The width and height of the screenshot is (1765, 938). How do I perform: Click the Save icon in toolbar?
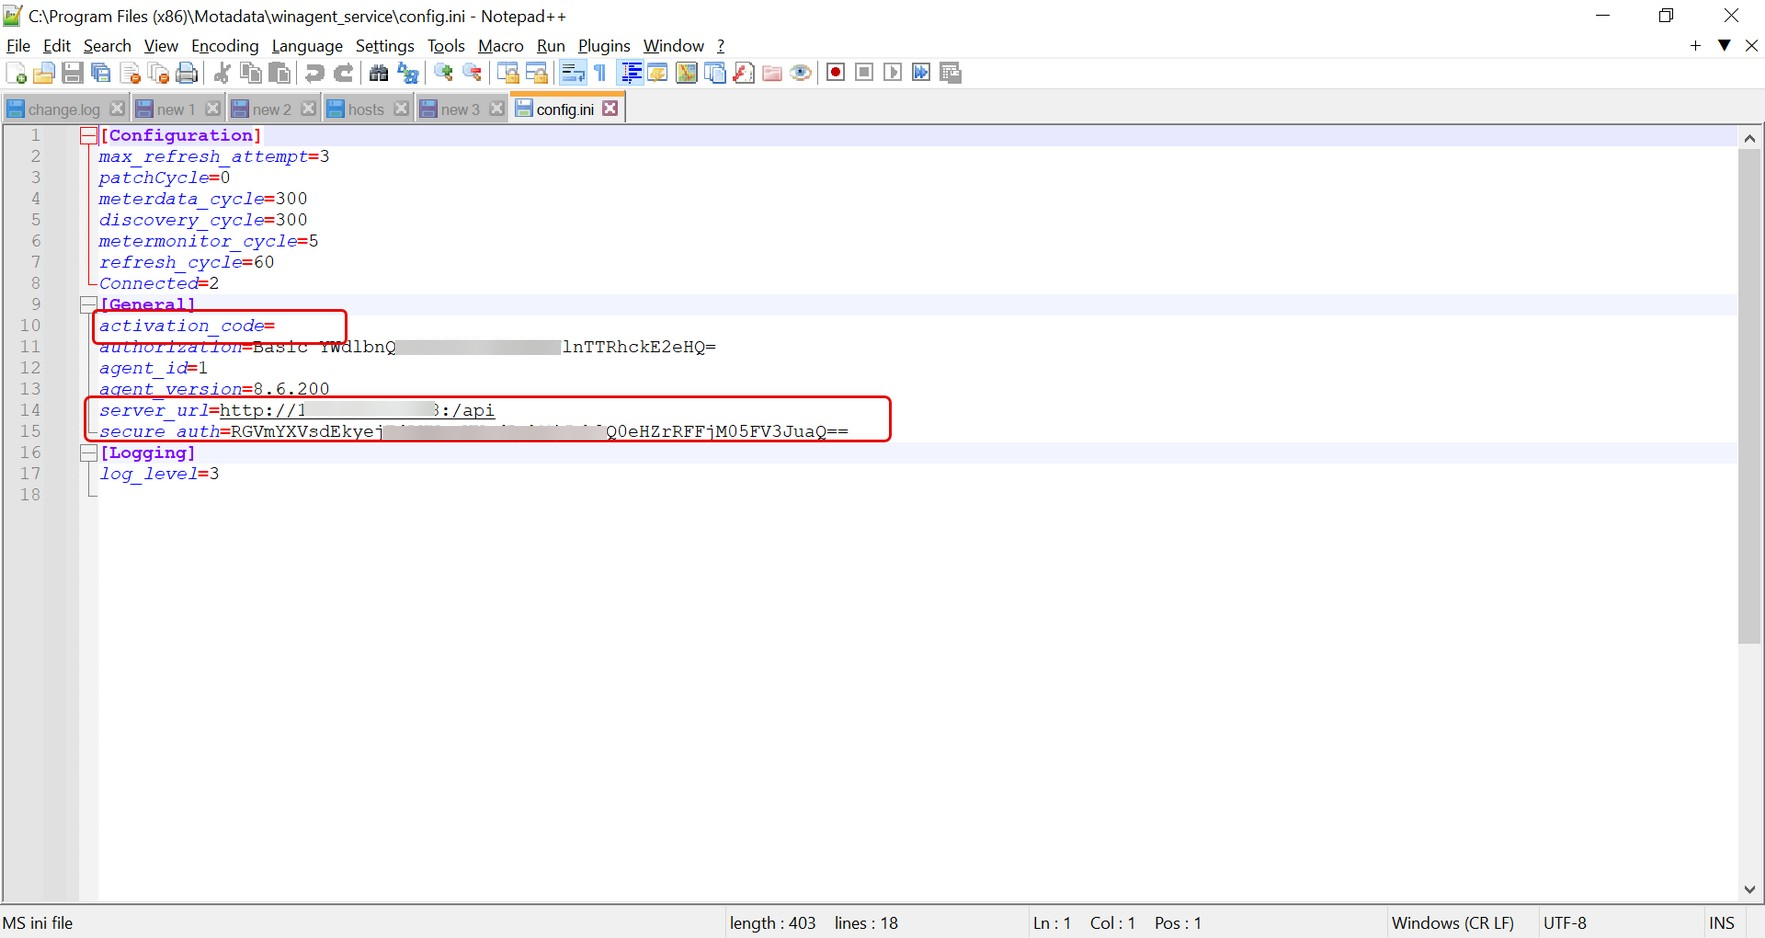point(72,73)
